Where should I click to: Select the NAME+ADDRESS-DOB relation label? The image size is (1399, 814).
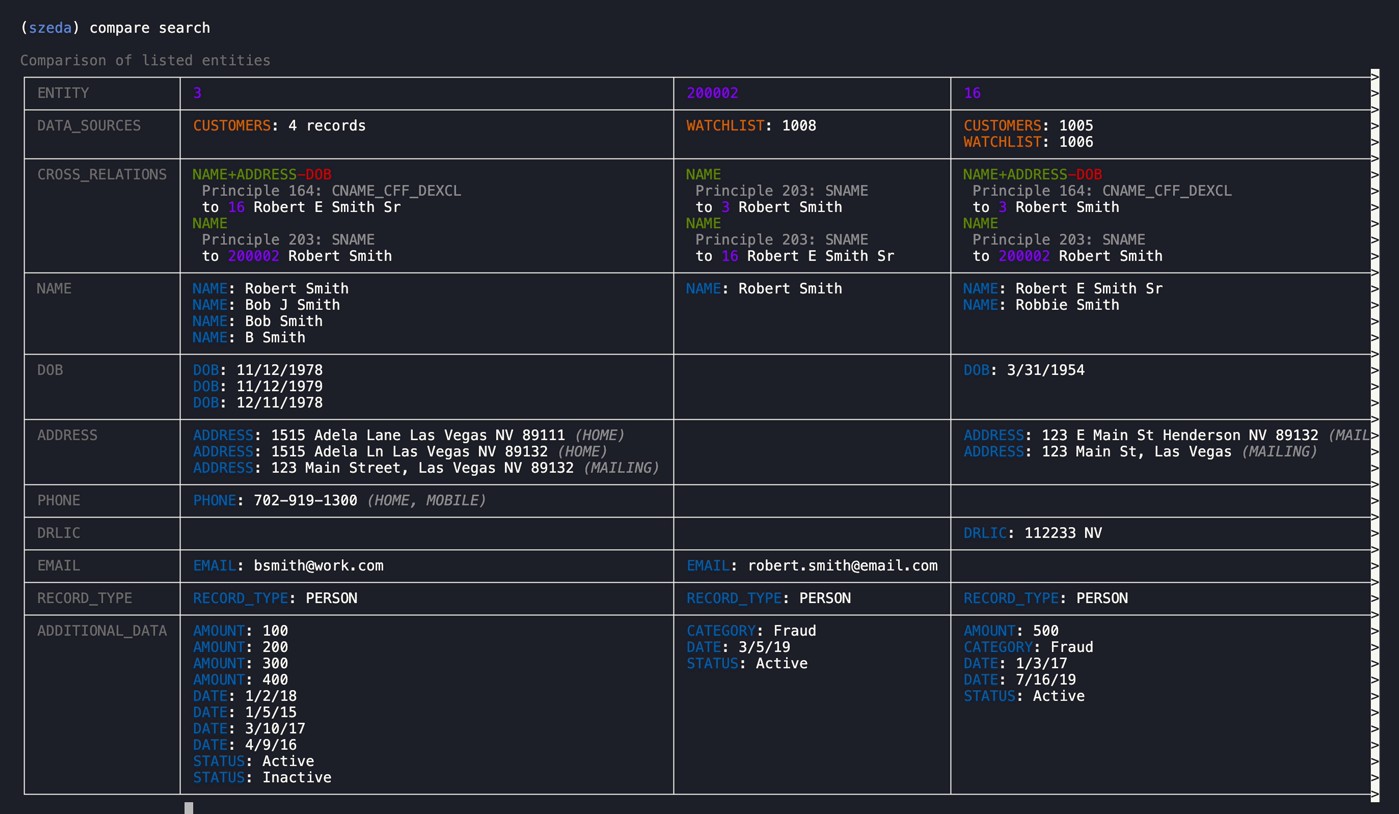coord(261,173)
